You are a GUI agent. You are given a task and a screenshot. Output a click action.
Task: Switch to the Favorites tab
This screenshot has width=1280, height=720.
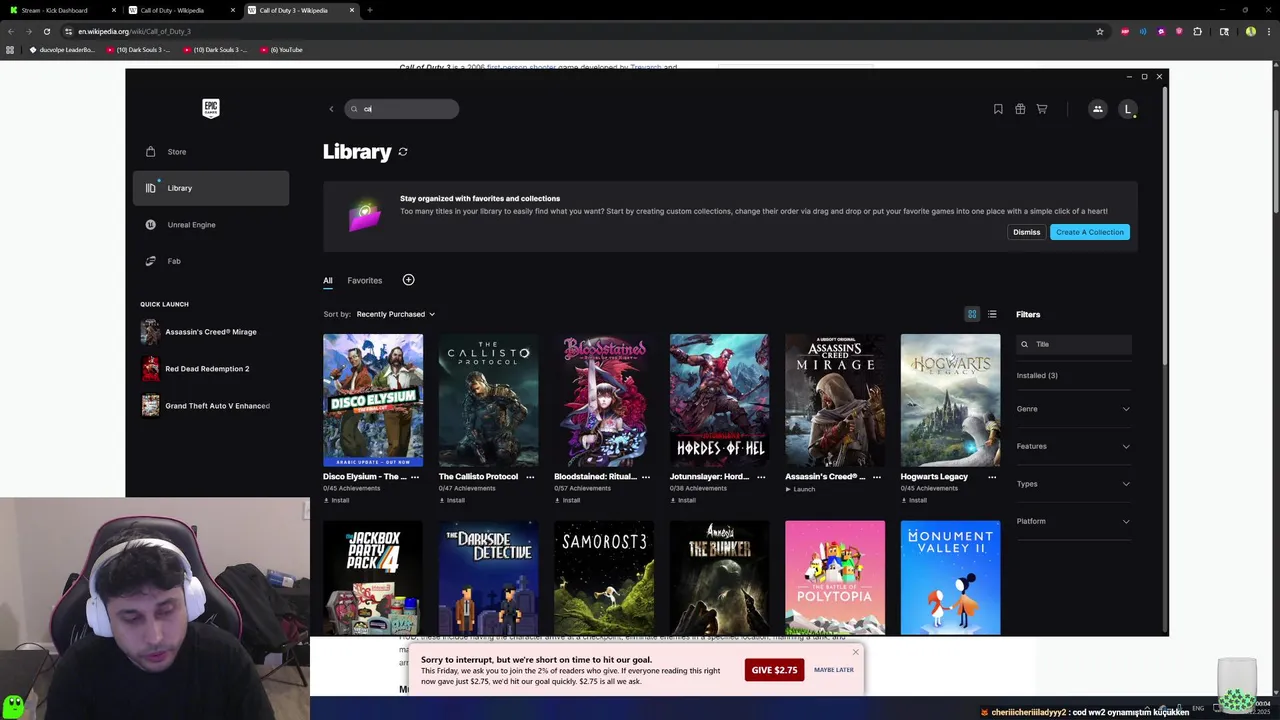point(364,280)
